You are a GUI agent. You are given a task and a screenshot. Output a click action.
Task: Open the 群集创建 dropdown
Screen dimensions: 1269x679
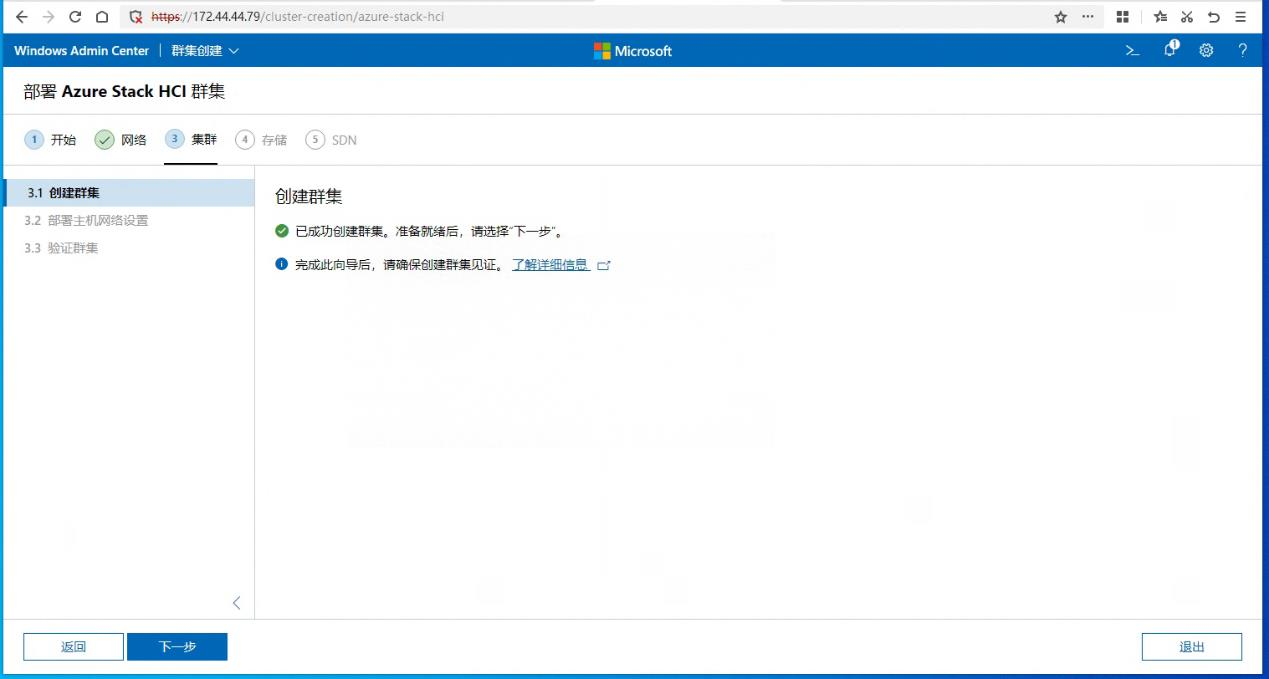tap(205, 51)
